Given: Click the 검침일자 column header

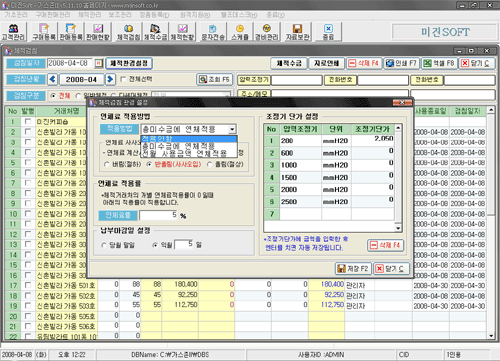Looking at the screenshot, I should pos(468,111).
